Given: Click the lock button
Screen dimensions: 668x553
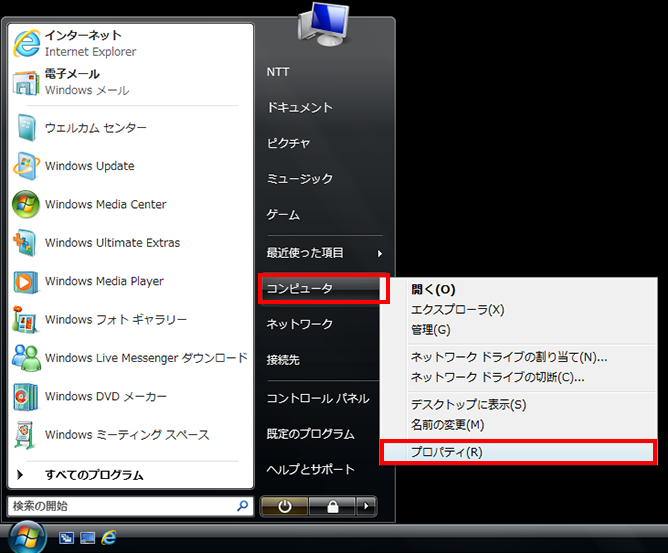Looking at the screenshot, I should (x=331, y=506).
